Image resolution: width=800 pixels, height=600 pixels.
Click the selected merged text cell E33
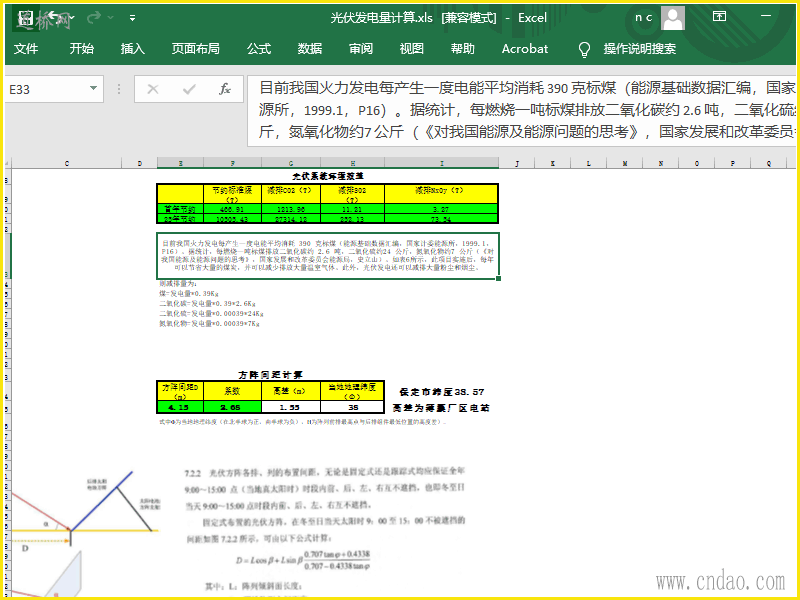click(328, 256)
